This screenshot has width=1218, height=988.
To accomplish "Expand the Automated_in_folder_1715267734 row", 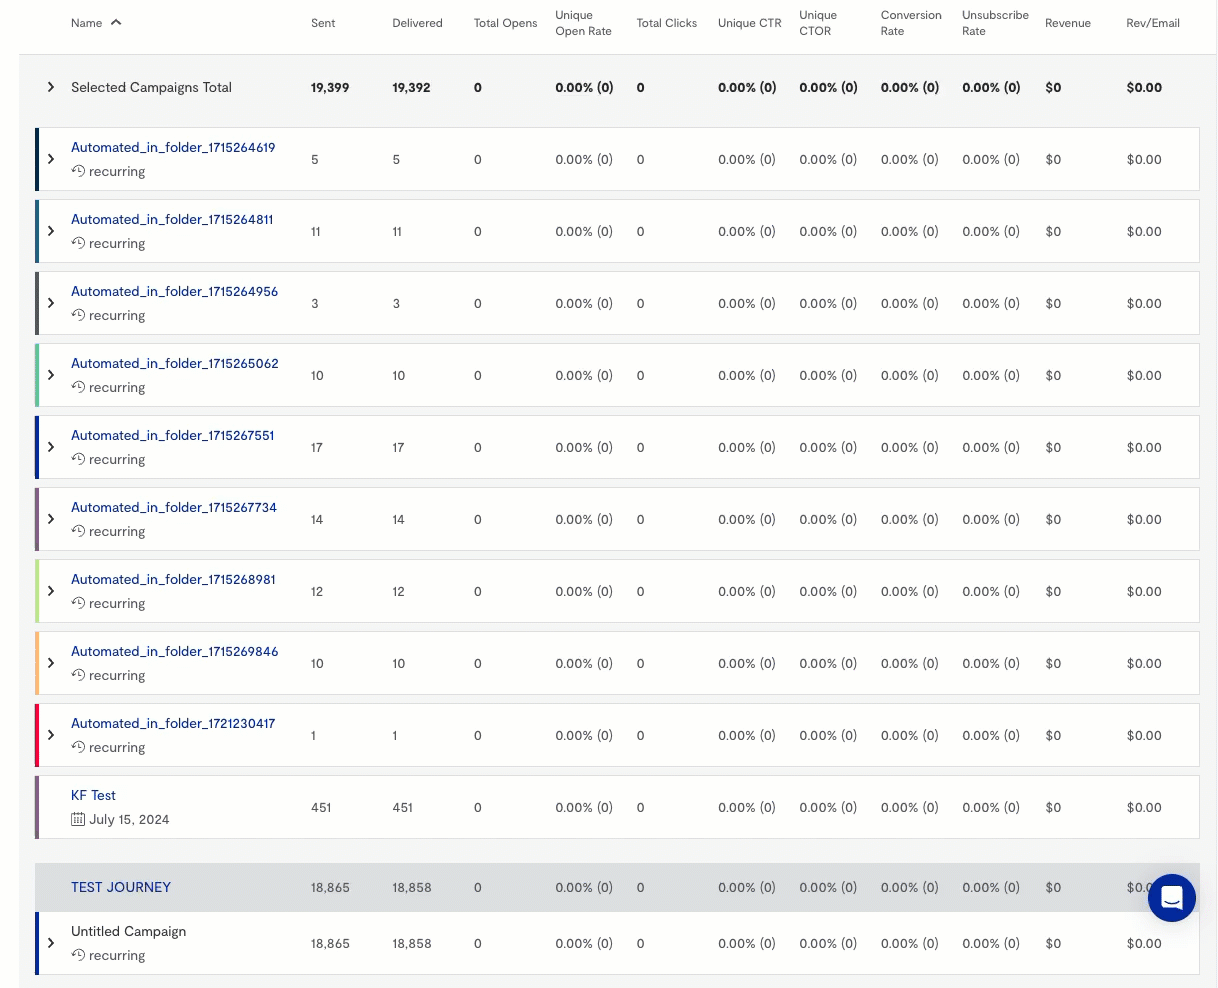I will coord(51,519).
